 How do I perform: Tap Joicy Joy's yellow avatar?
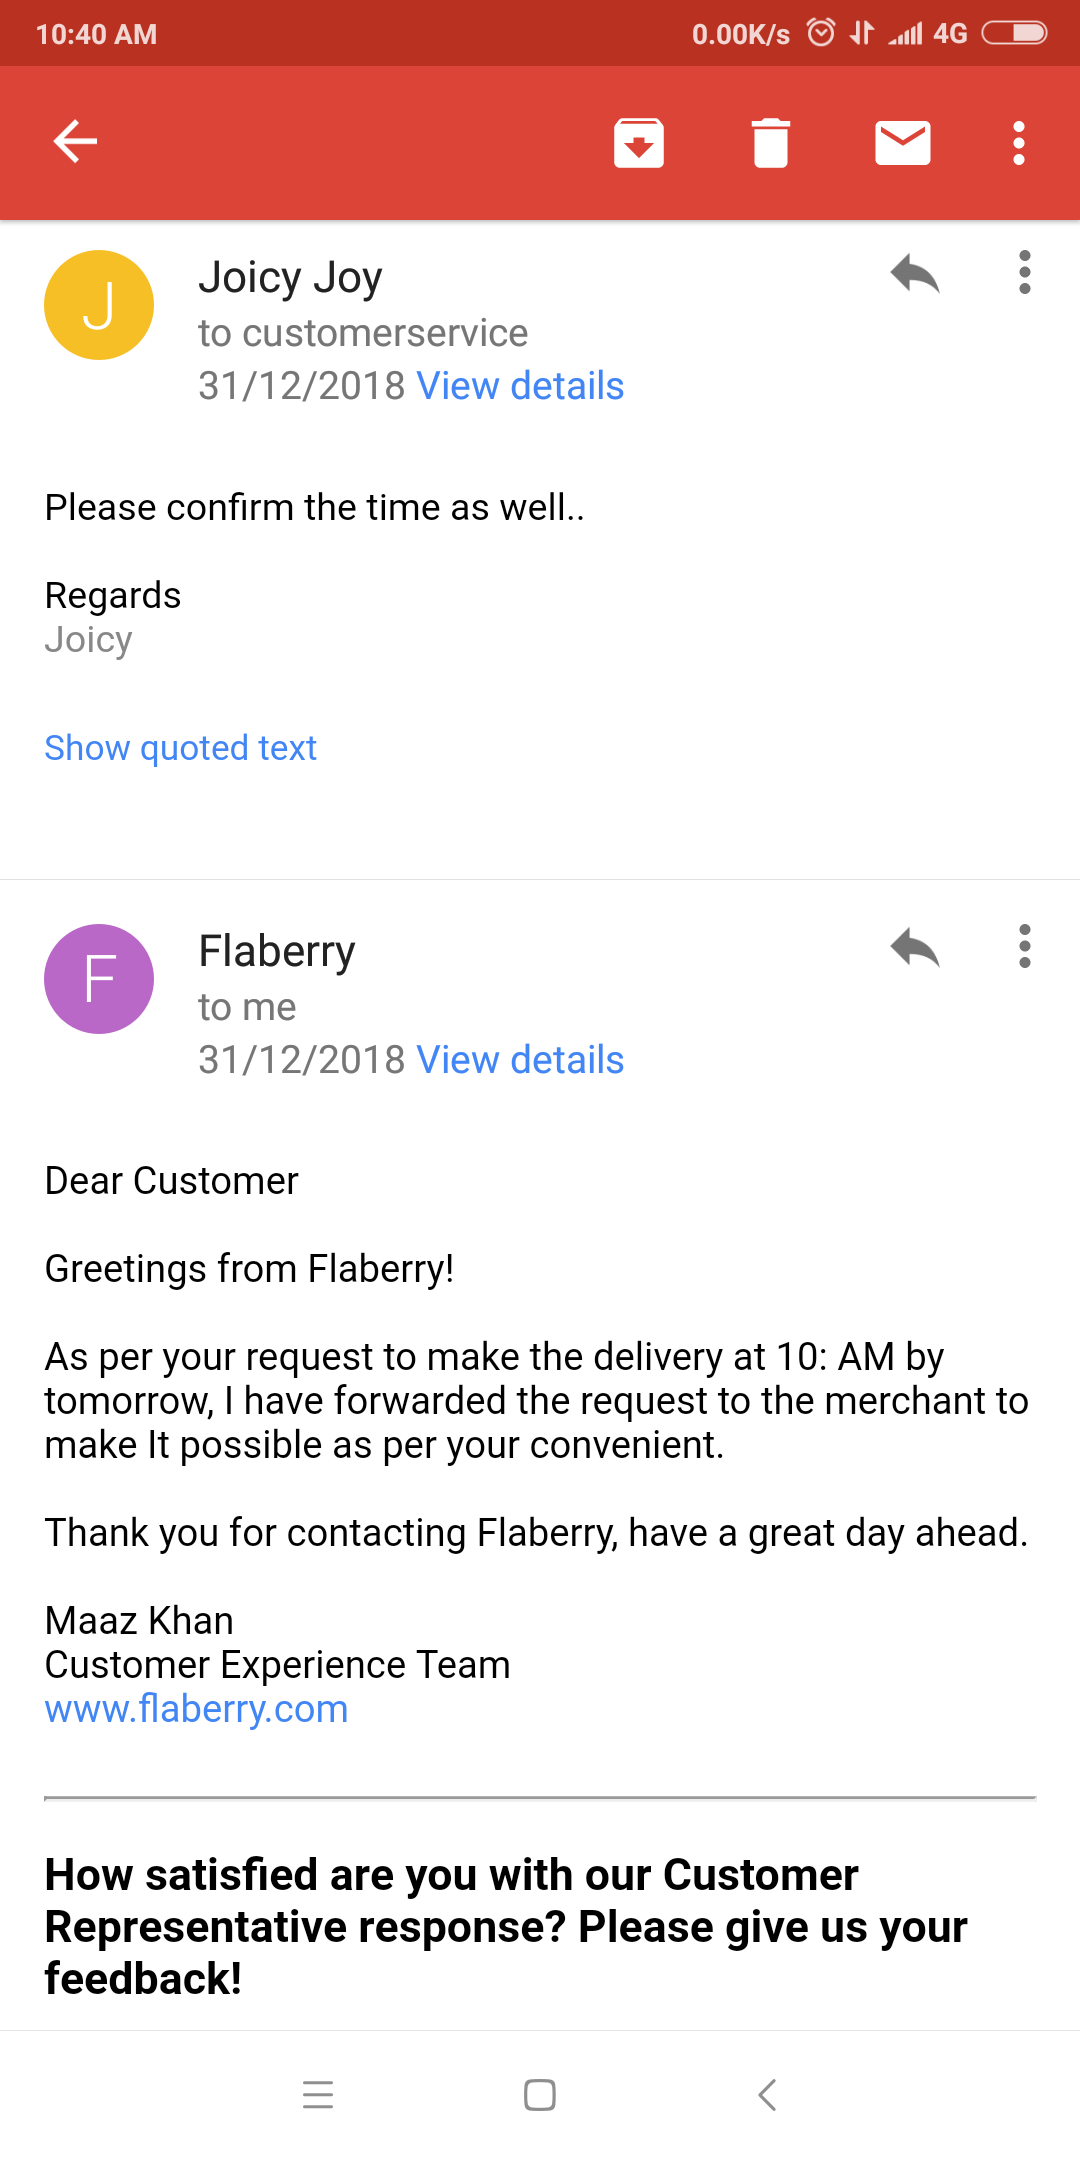tap(99, 305)
